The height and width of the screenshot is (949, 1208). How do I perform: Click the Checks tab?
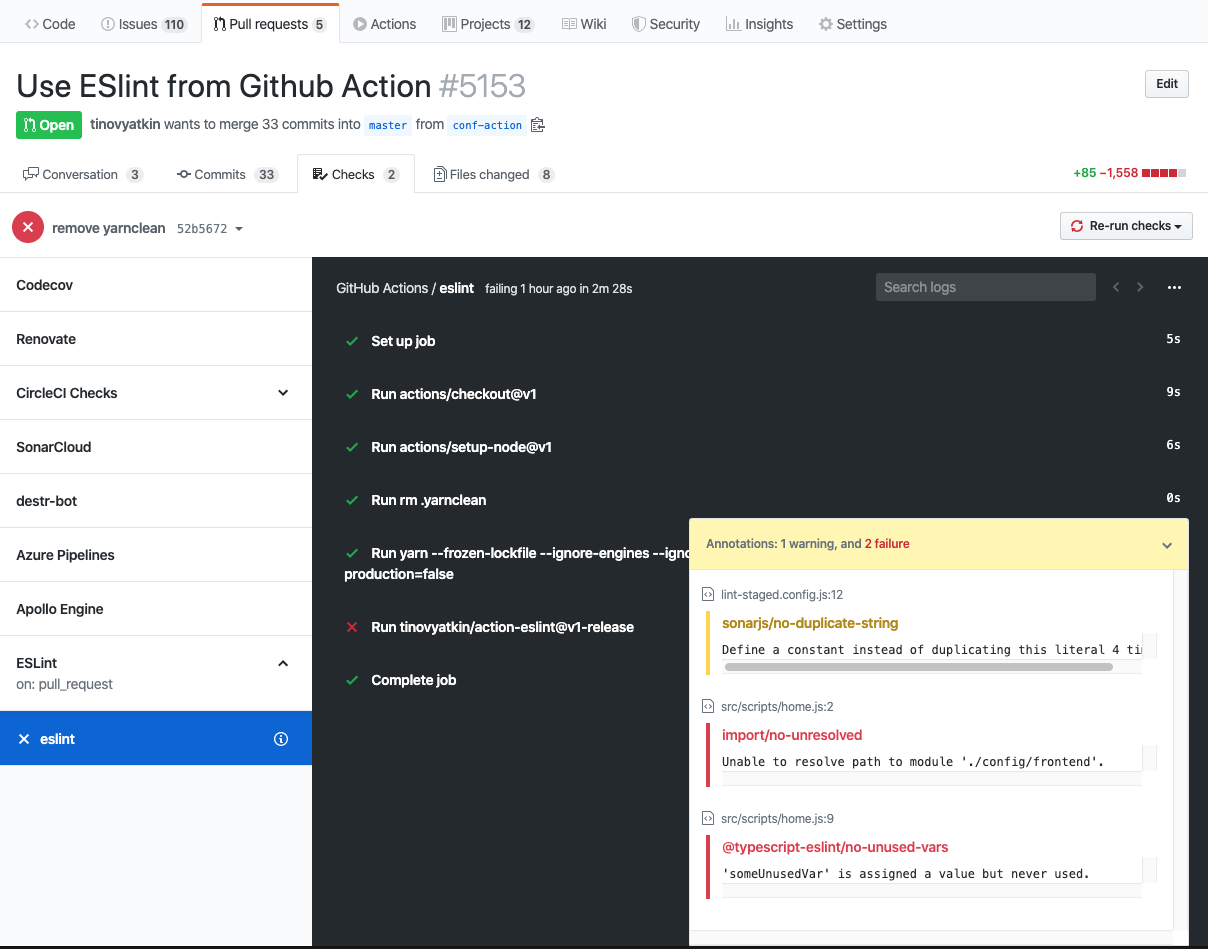tap(356, 174)
